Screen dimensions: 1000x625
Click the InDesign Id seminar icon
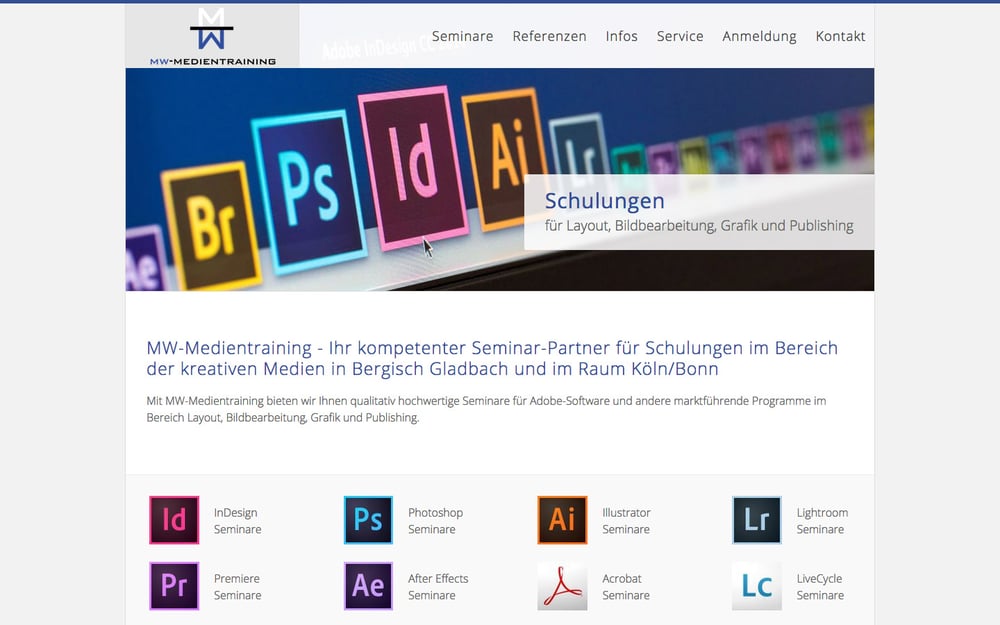(174, 520)
